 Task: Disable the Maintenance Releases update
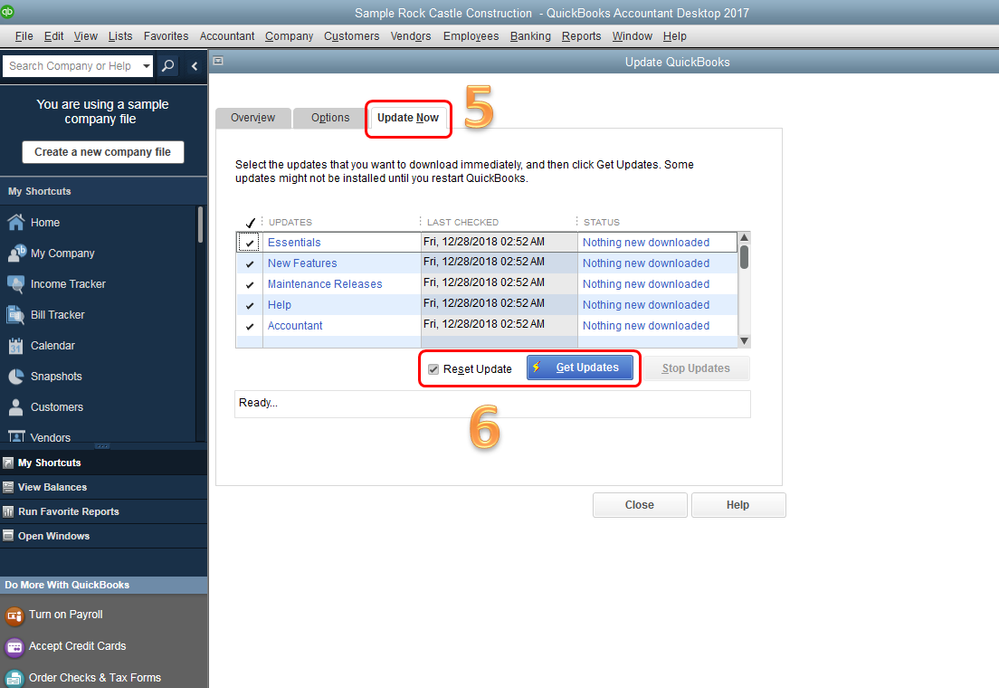(x=248, y=283)
